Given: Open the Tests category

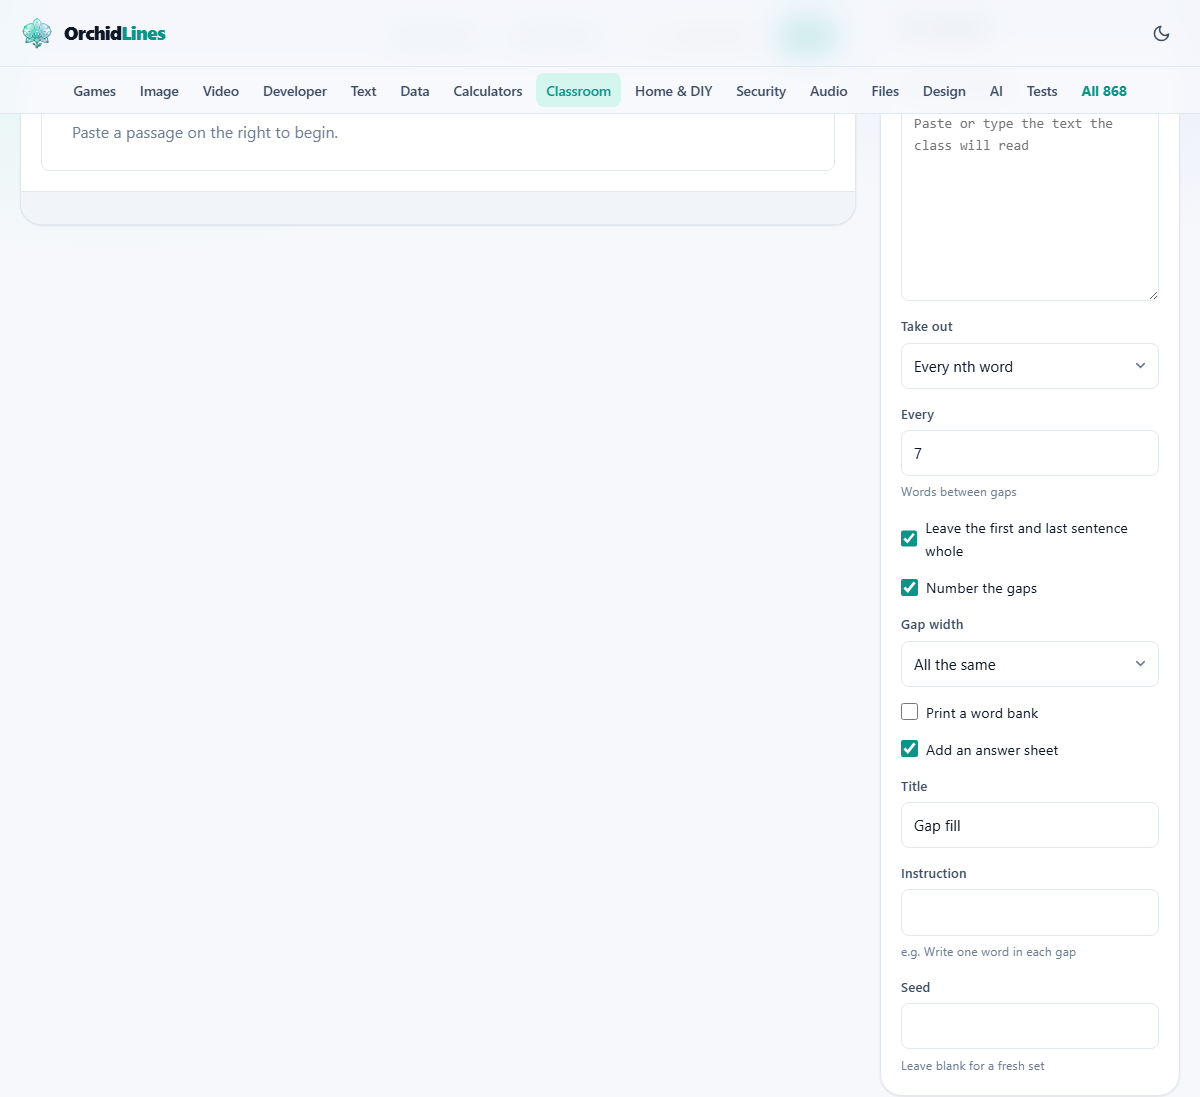Looking at the screenshot, I should (1042, 91).
